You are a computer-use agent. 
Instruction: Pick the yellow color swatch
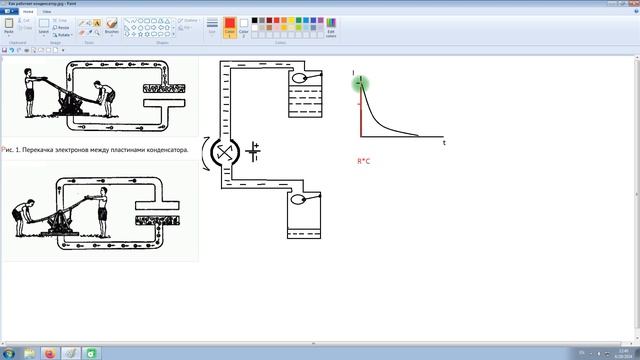point(291,20)
